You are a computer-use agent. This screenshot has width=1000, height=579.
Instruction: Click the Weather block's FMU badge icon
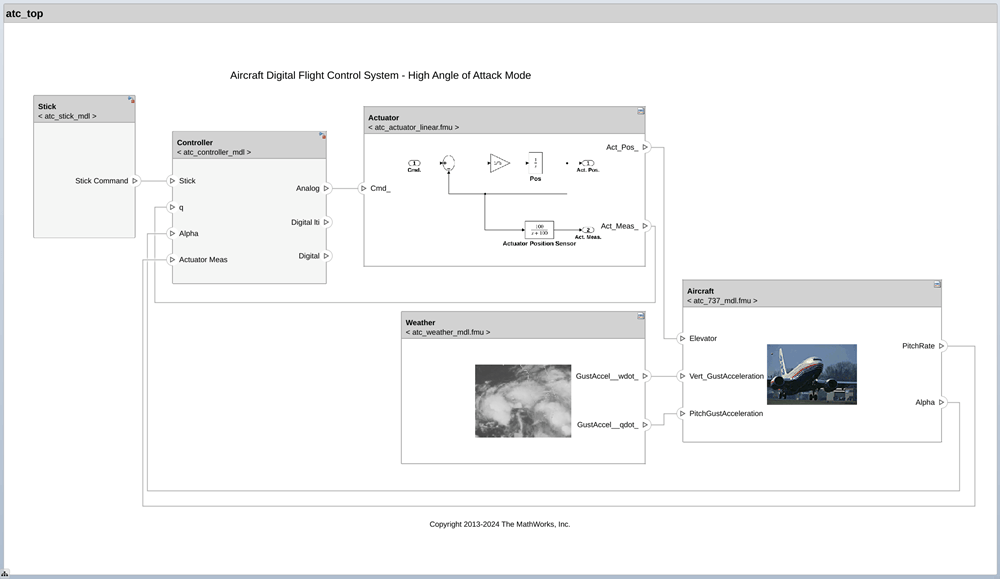(641, 316)
